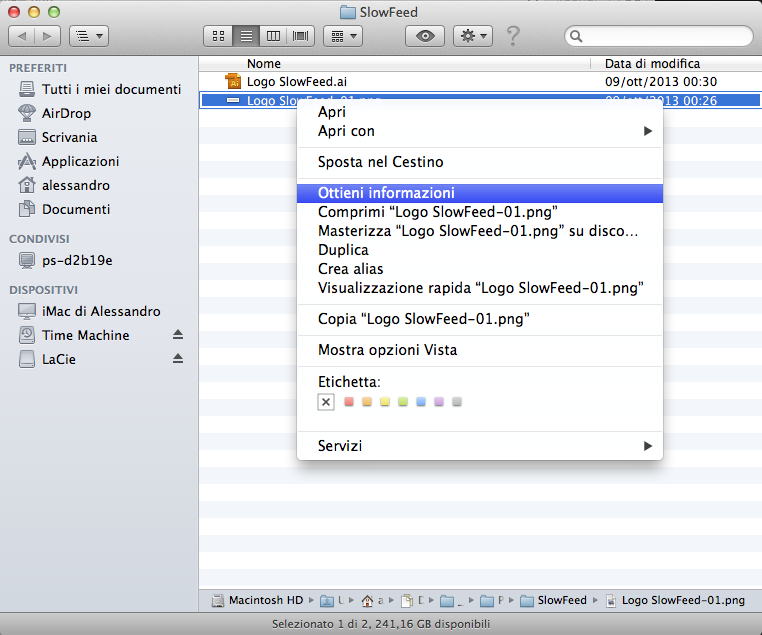Open Scrivania in the sidebar
The image size is (762, 635).
tap(58, 137)
